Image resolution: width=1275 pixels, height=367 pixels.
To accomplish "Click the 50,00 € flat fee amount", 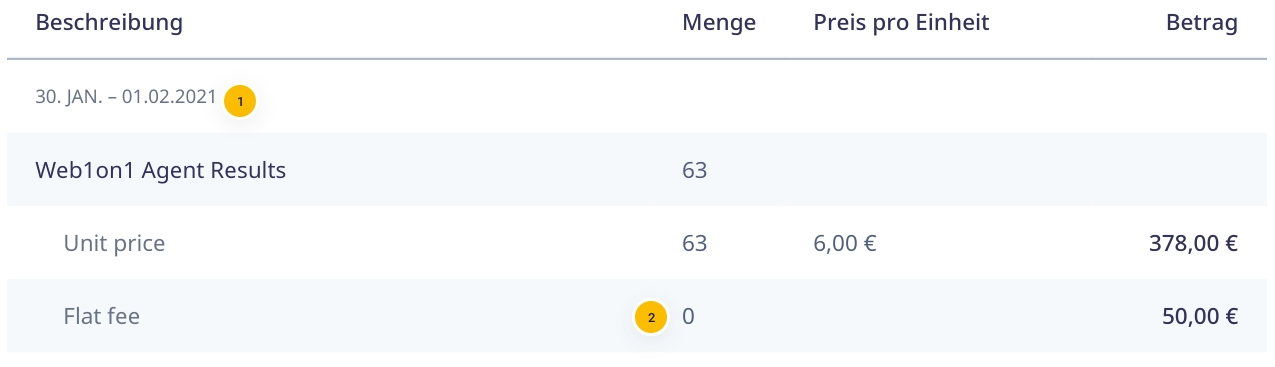I will click(x=1200, y=316).
